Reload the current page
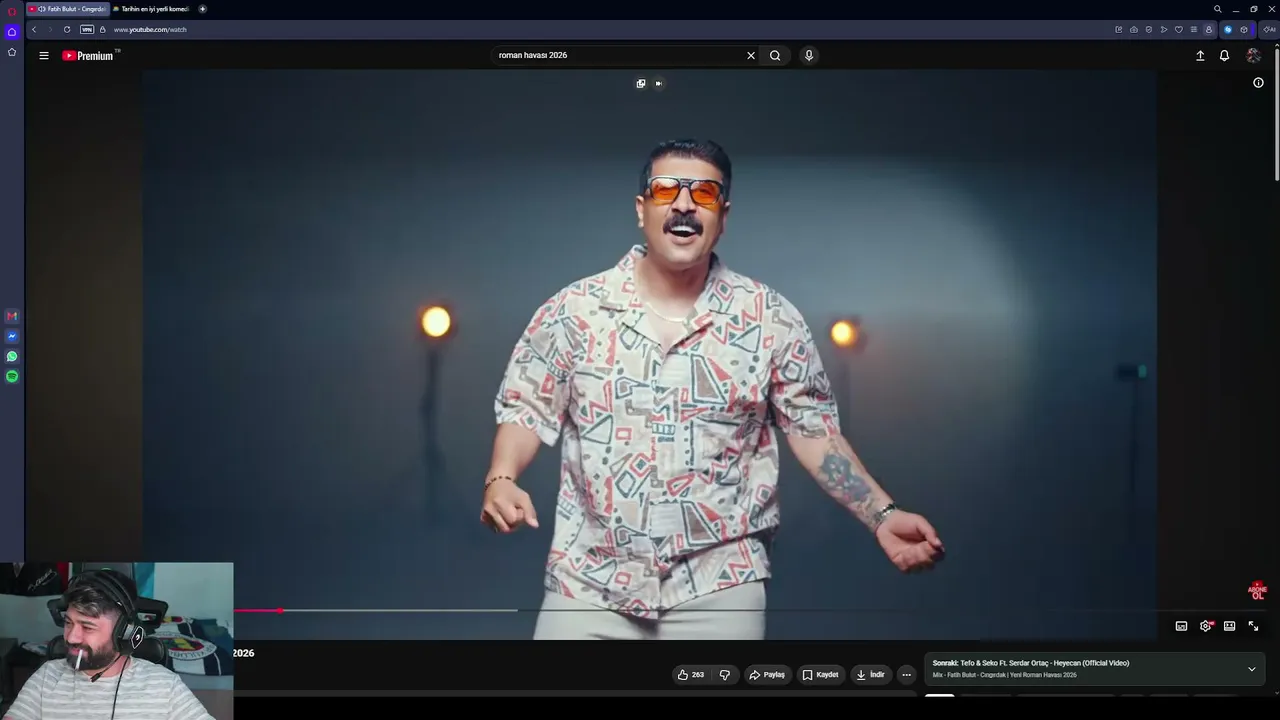 pos(67,30)
